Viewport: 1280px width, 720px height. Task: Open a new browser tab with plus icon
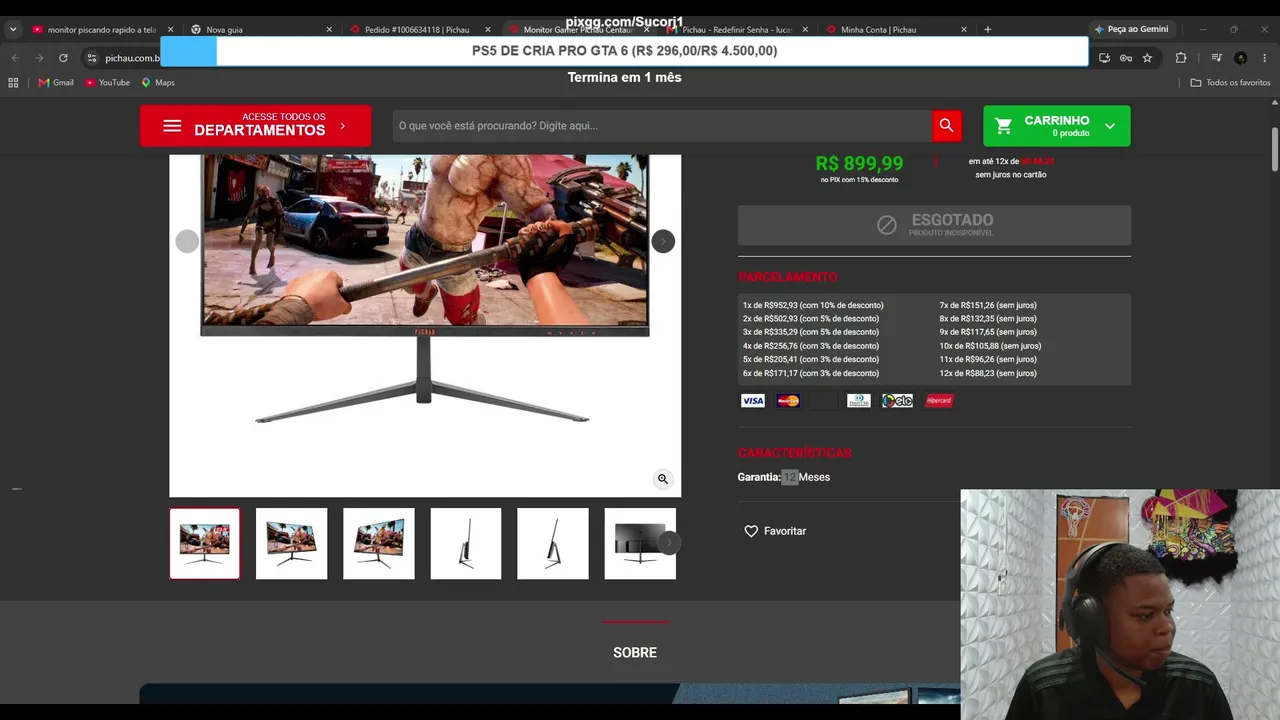pos(987,29)
